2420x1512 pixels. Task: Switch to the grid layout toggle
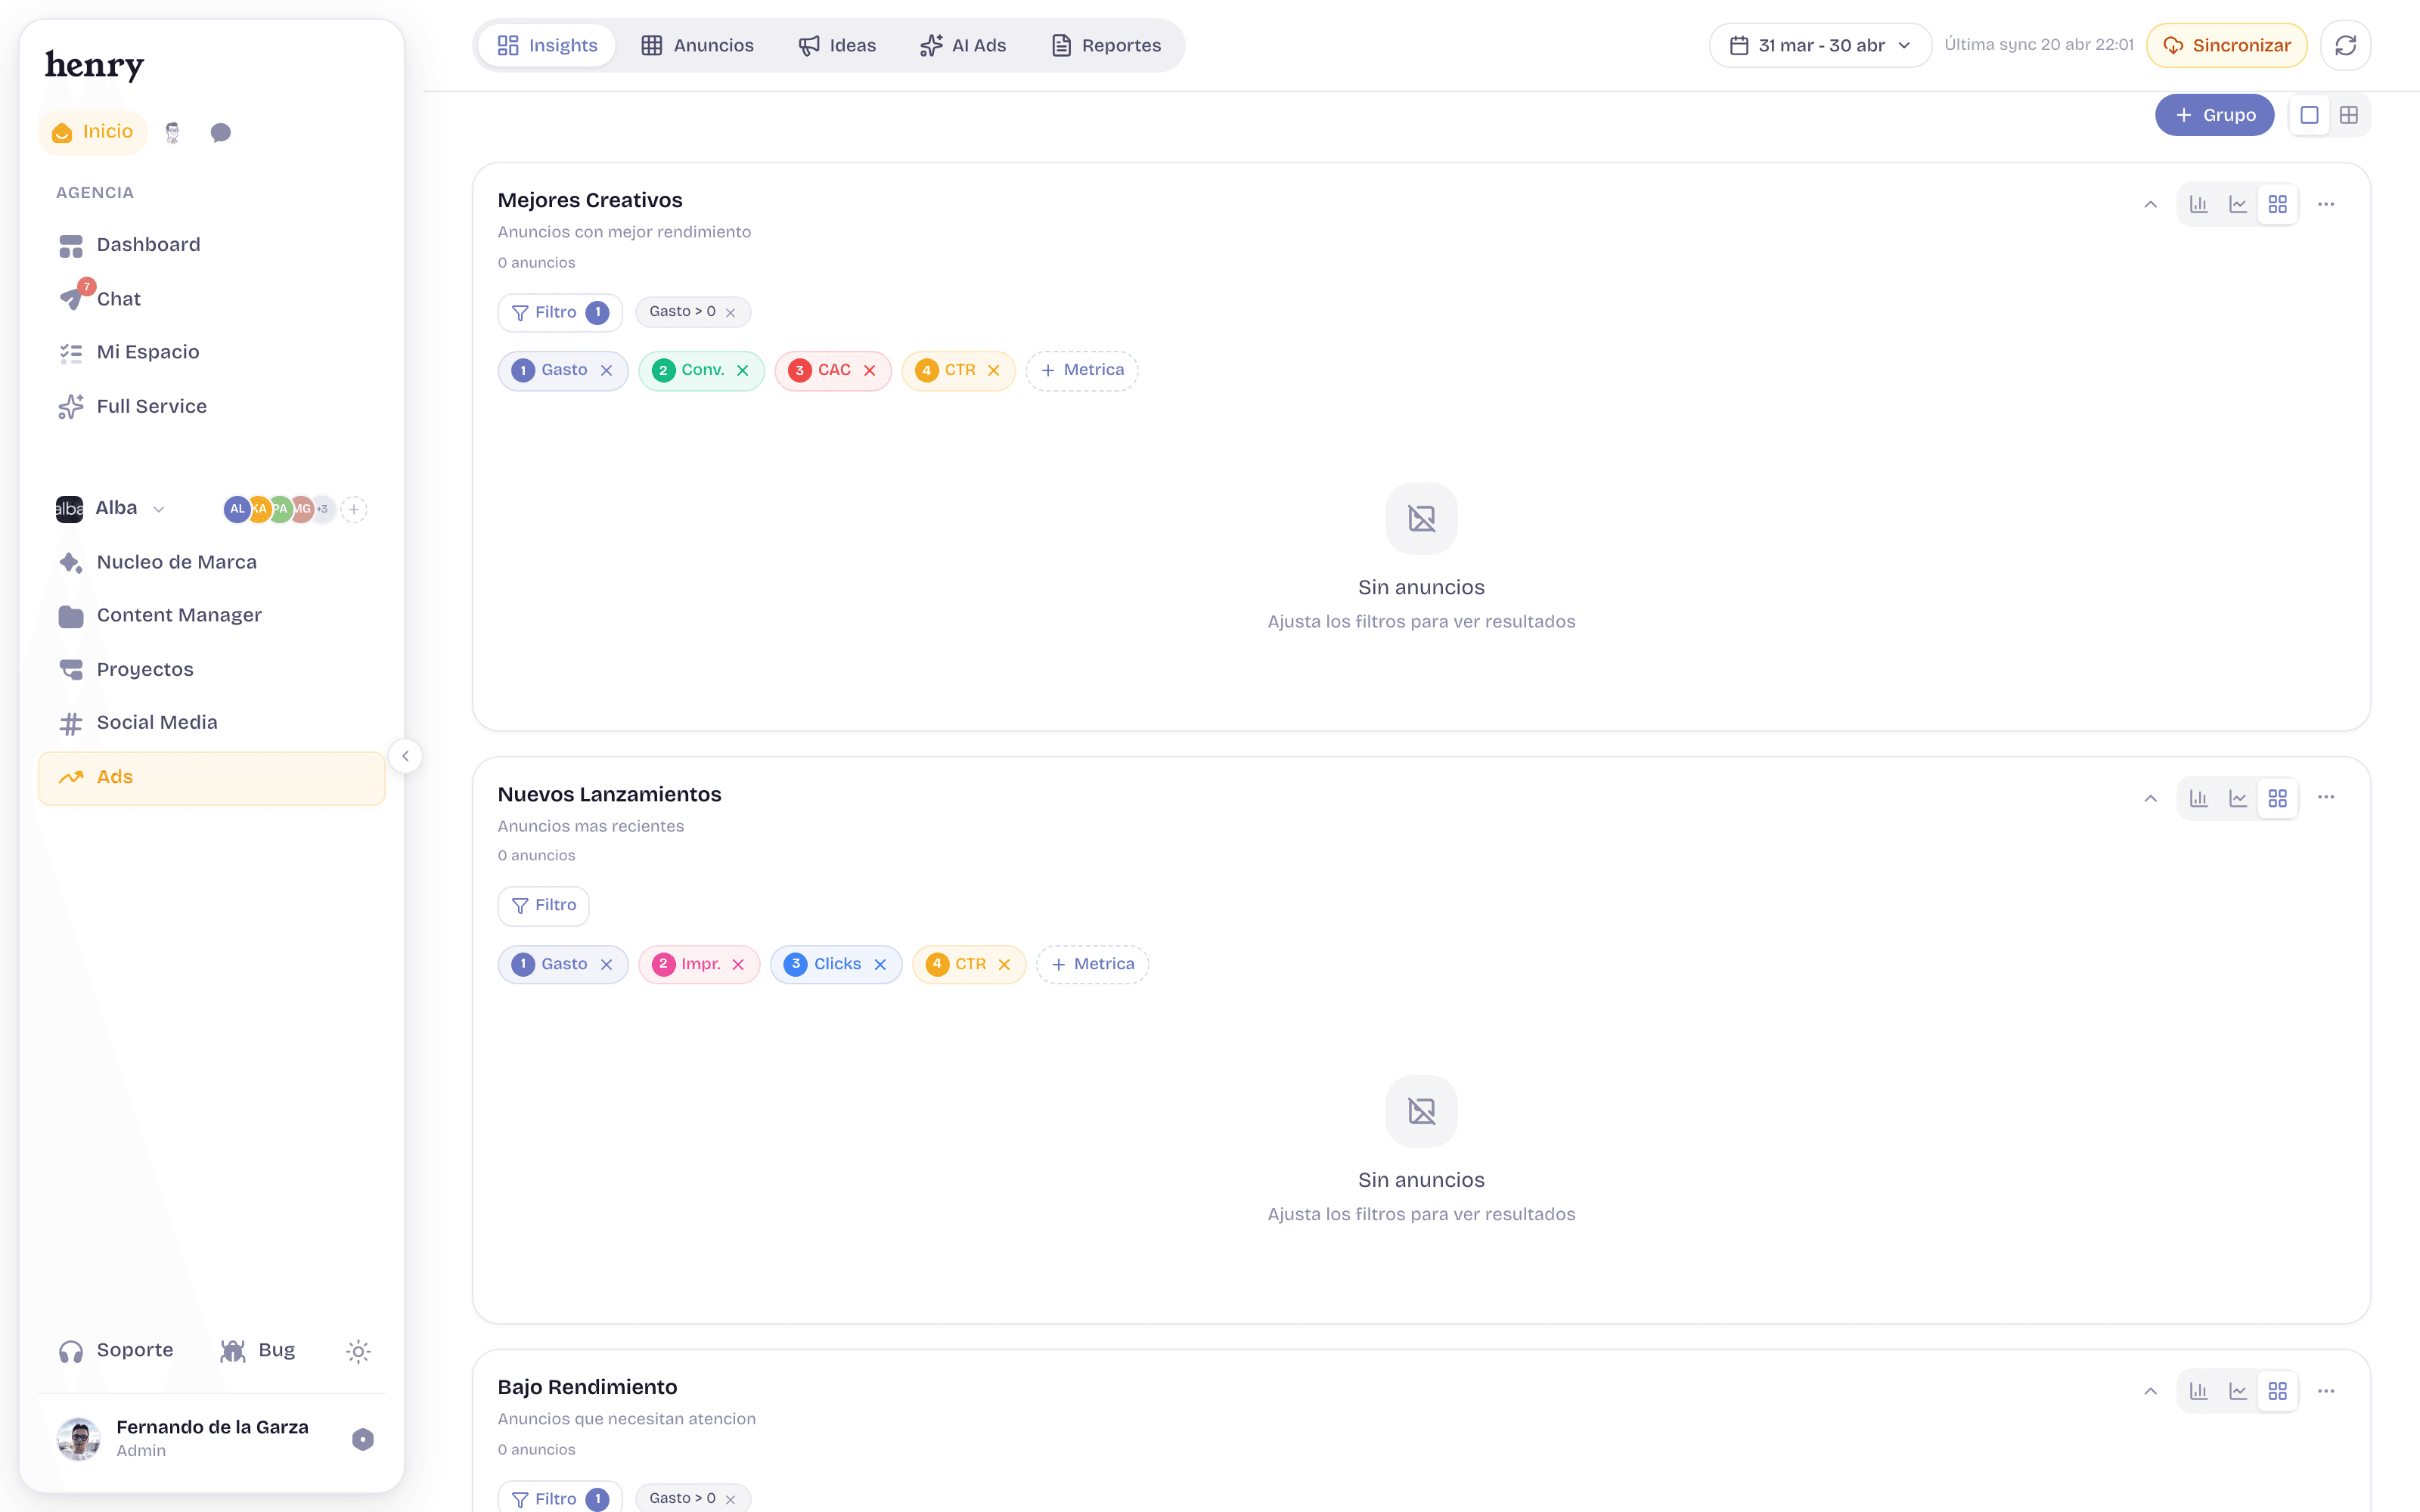[x=2349, y=115]
